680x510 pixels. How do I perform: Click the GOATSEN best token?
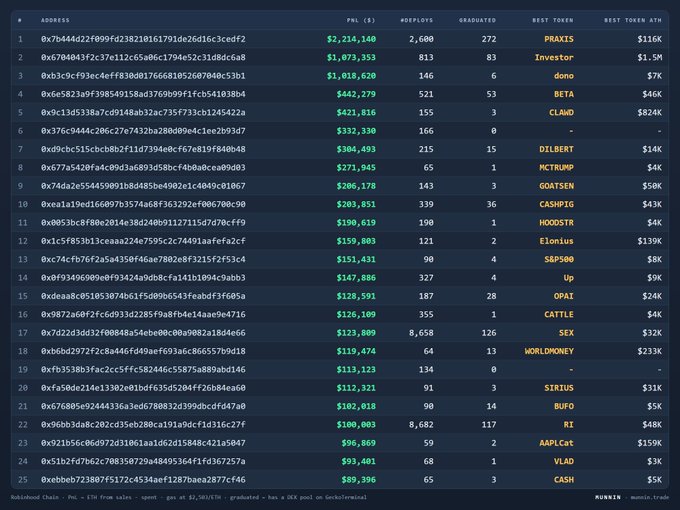coord(556,186)
